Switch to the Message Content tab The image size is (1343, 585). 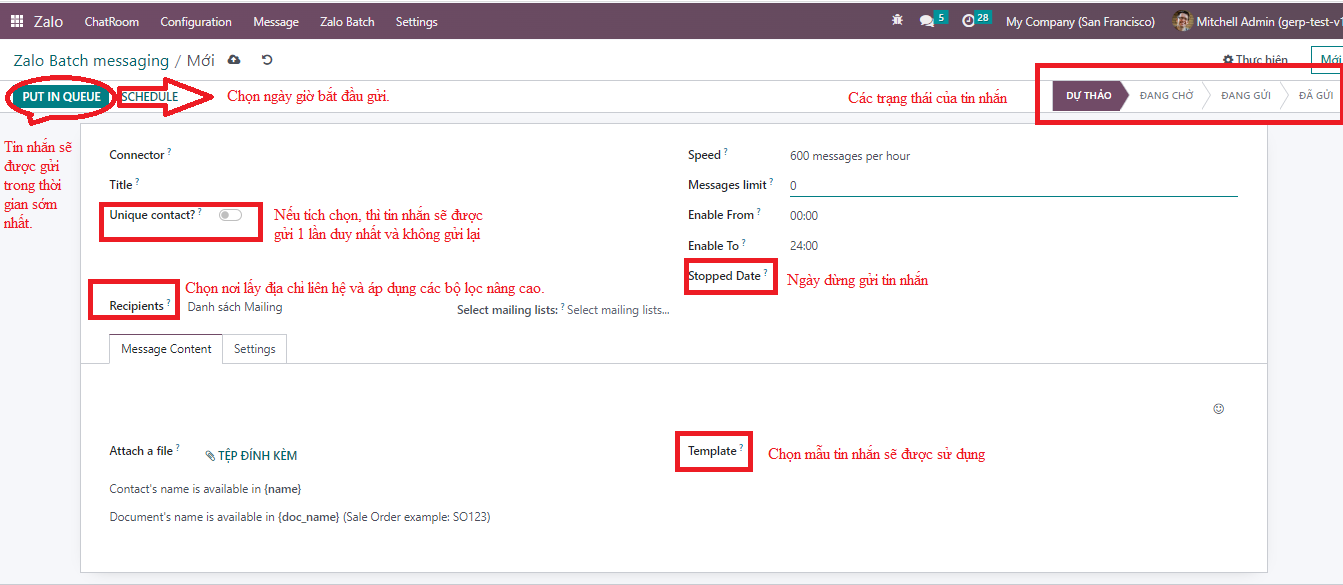(166, 349)
